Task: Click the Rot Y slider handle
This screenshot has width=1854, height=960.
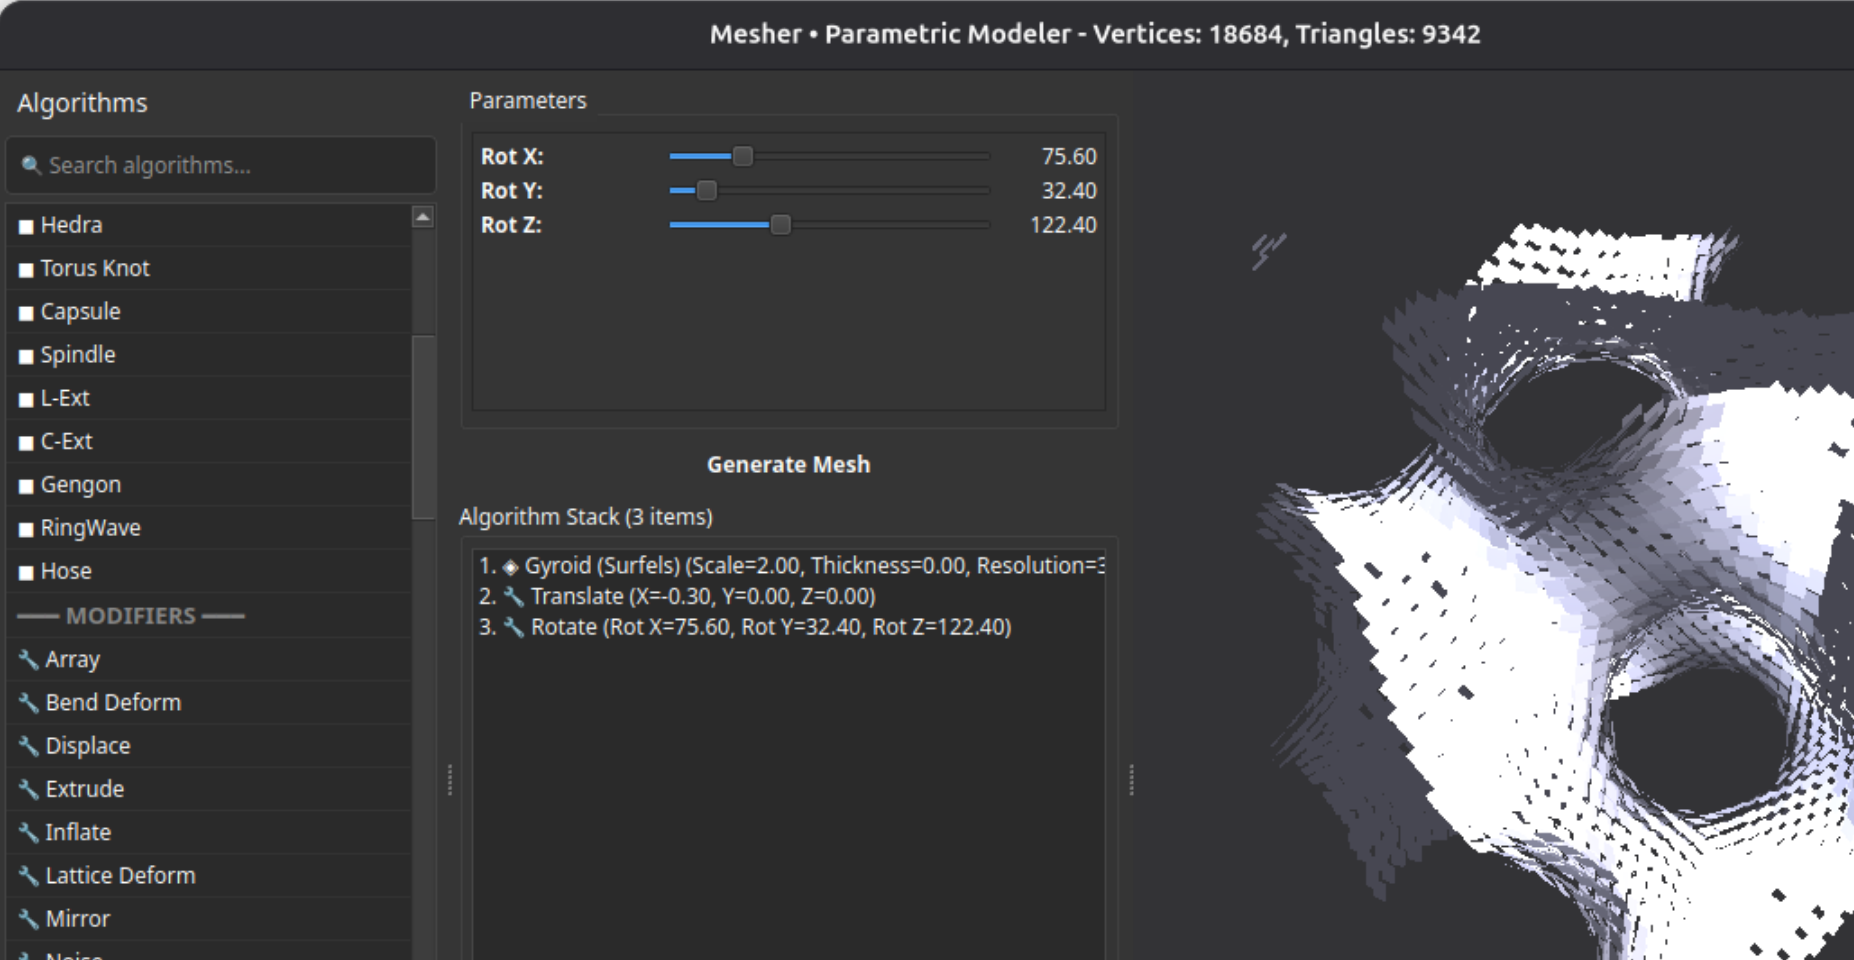Action: 707,190
